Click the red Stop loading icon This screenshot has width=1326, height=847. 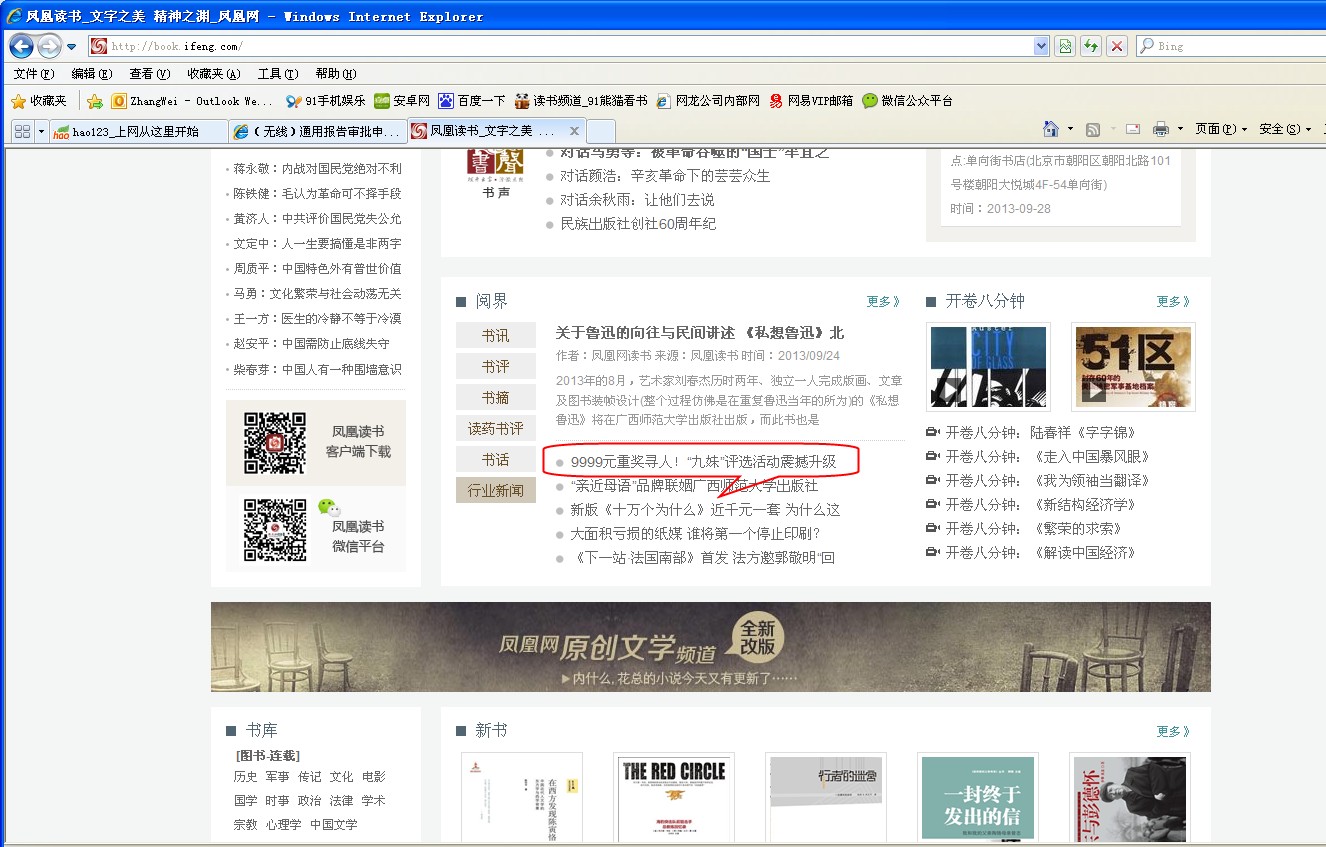1117,46
